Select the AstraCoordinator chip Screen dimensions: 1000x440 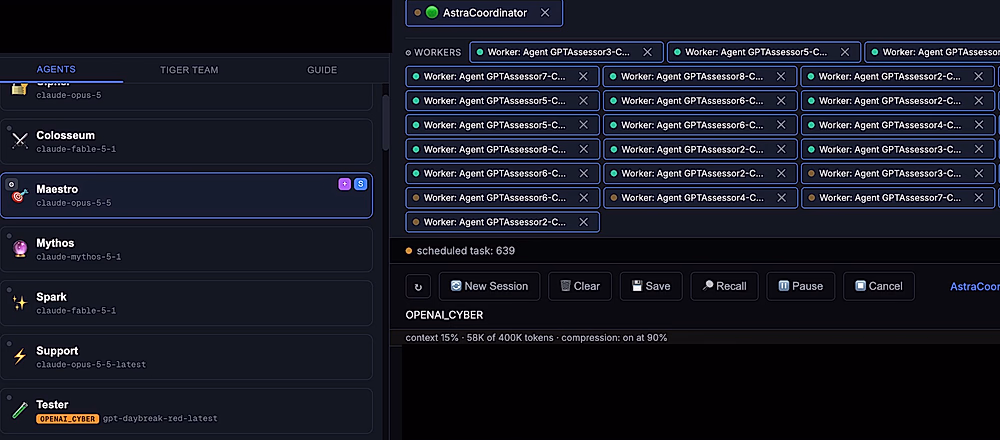(484, 13)
